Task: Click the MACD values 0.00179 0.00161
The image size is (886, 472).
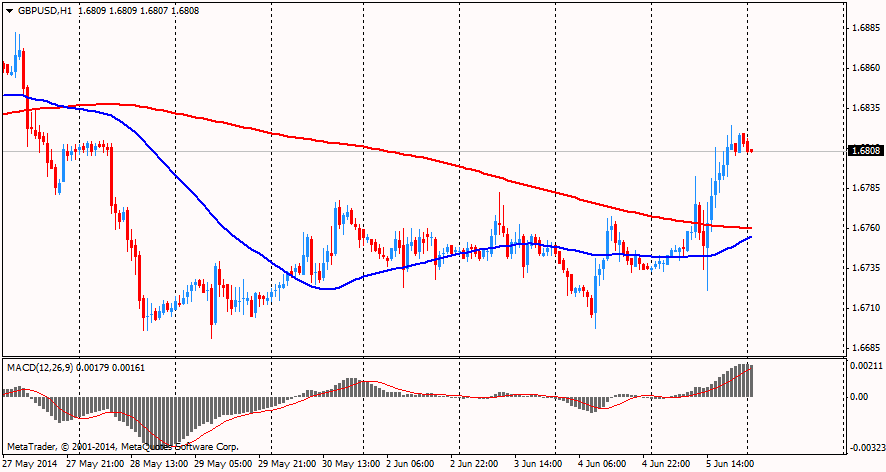Action: pos(110,367)
